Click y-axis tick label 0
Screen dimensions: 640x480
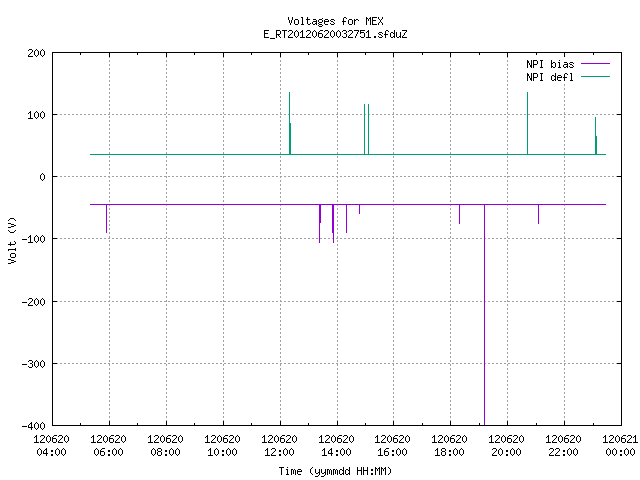[x=42, y=178]
